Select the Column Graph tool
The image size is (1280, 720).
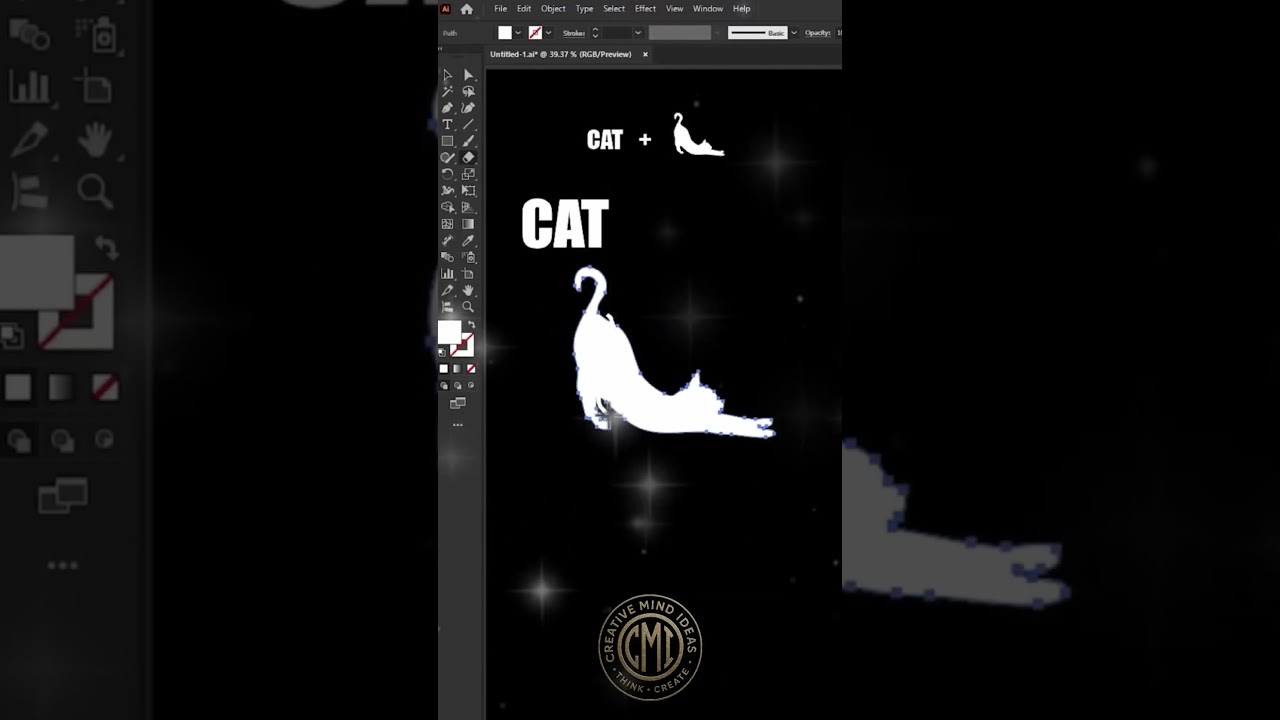pyautogui.click(x=447, y=273)
